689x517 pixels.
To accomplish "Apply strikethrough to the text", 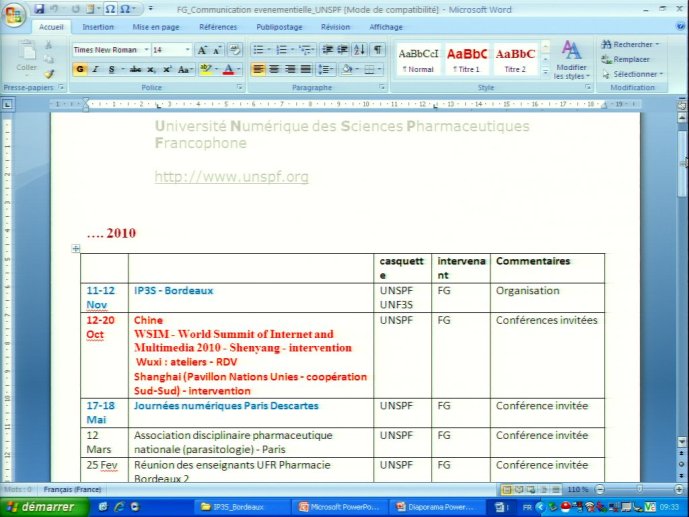I will click(x=135, y=69).
